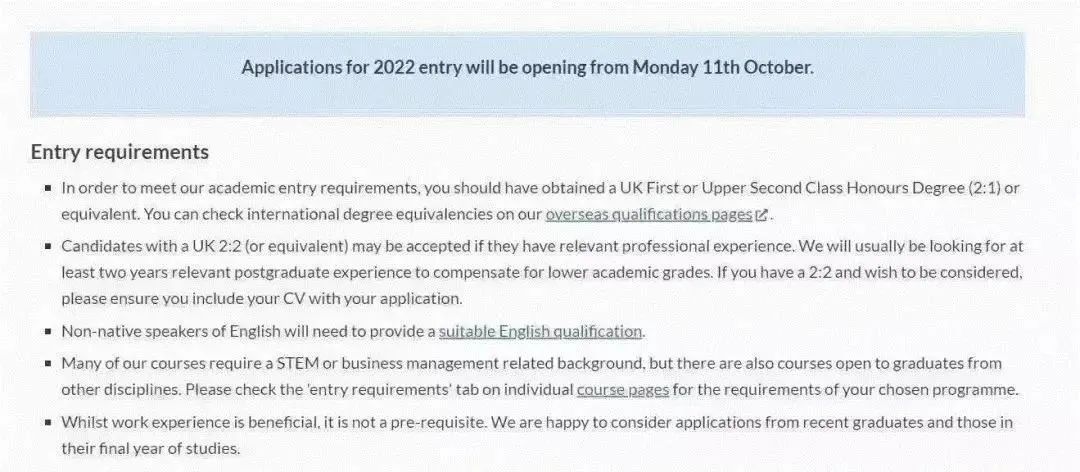Open the suitable English qualification link
1080x472 pixels.
(x=540, y=331)
